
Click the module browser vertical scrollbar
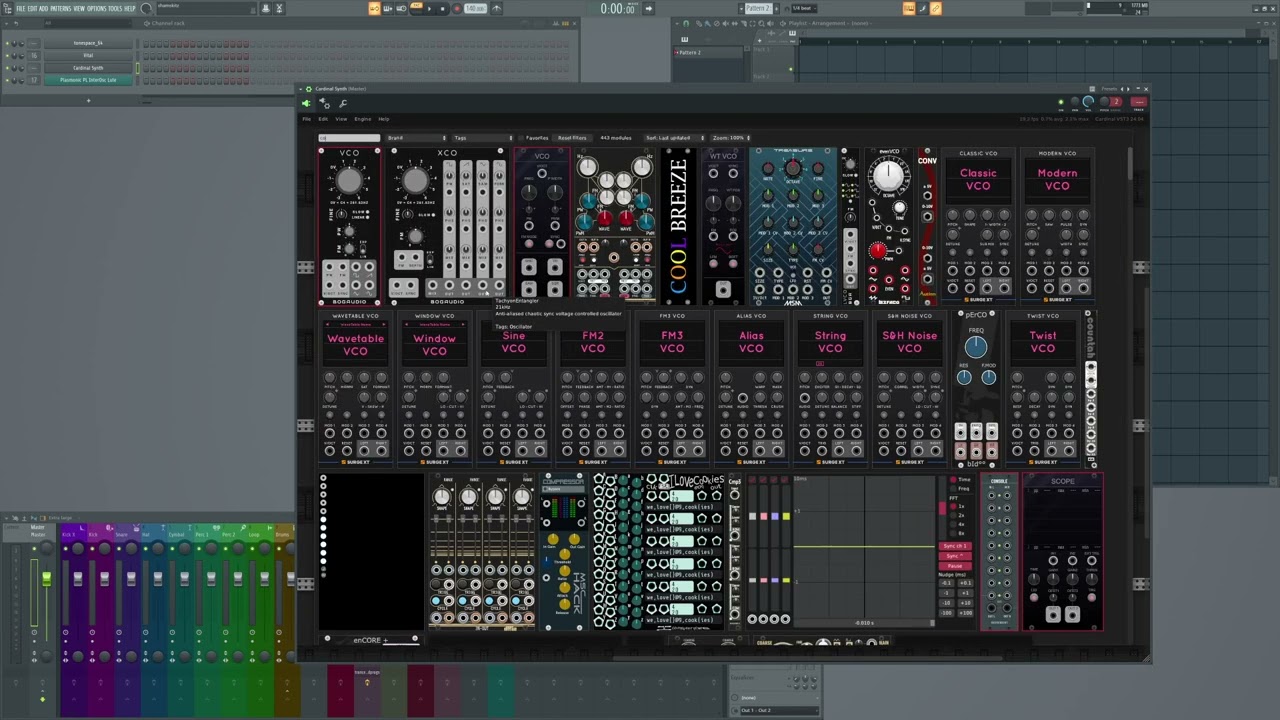coord(1131,163)
